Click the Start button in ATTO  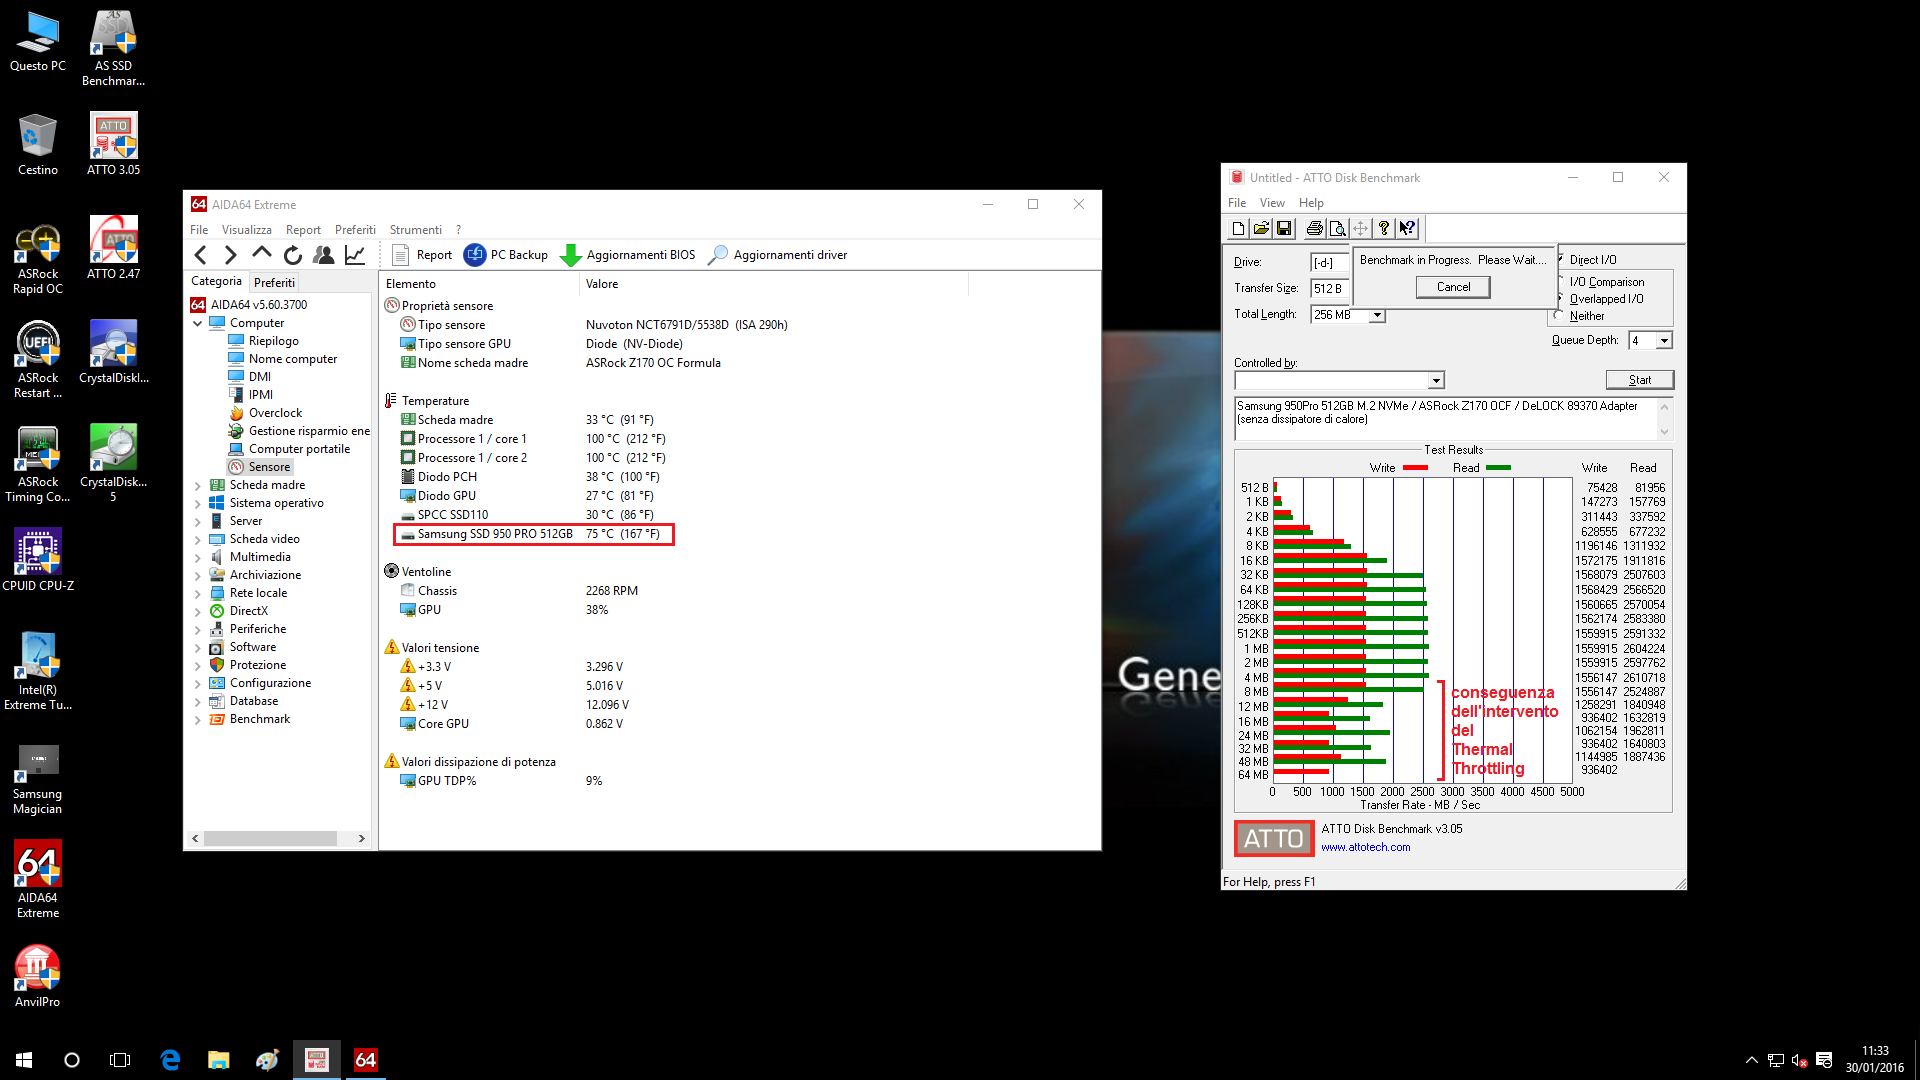tap(1639, 380)
